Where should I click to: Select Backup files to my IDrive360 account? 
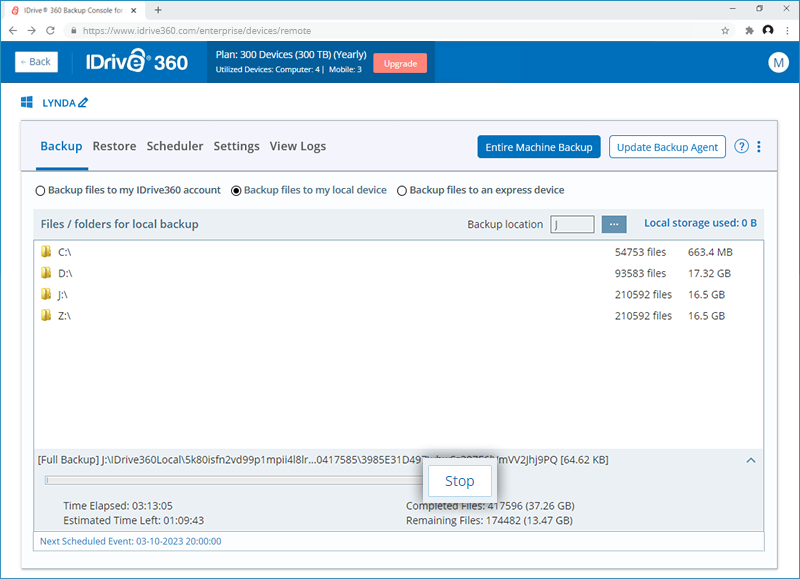click(40, 191)
